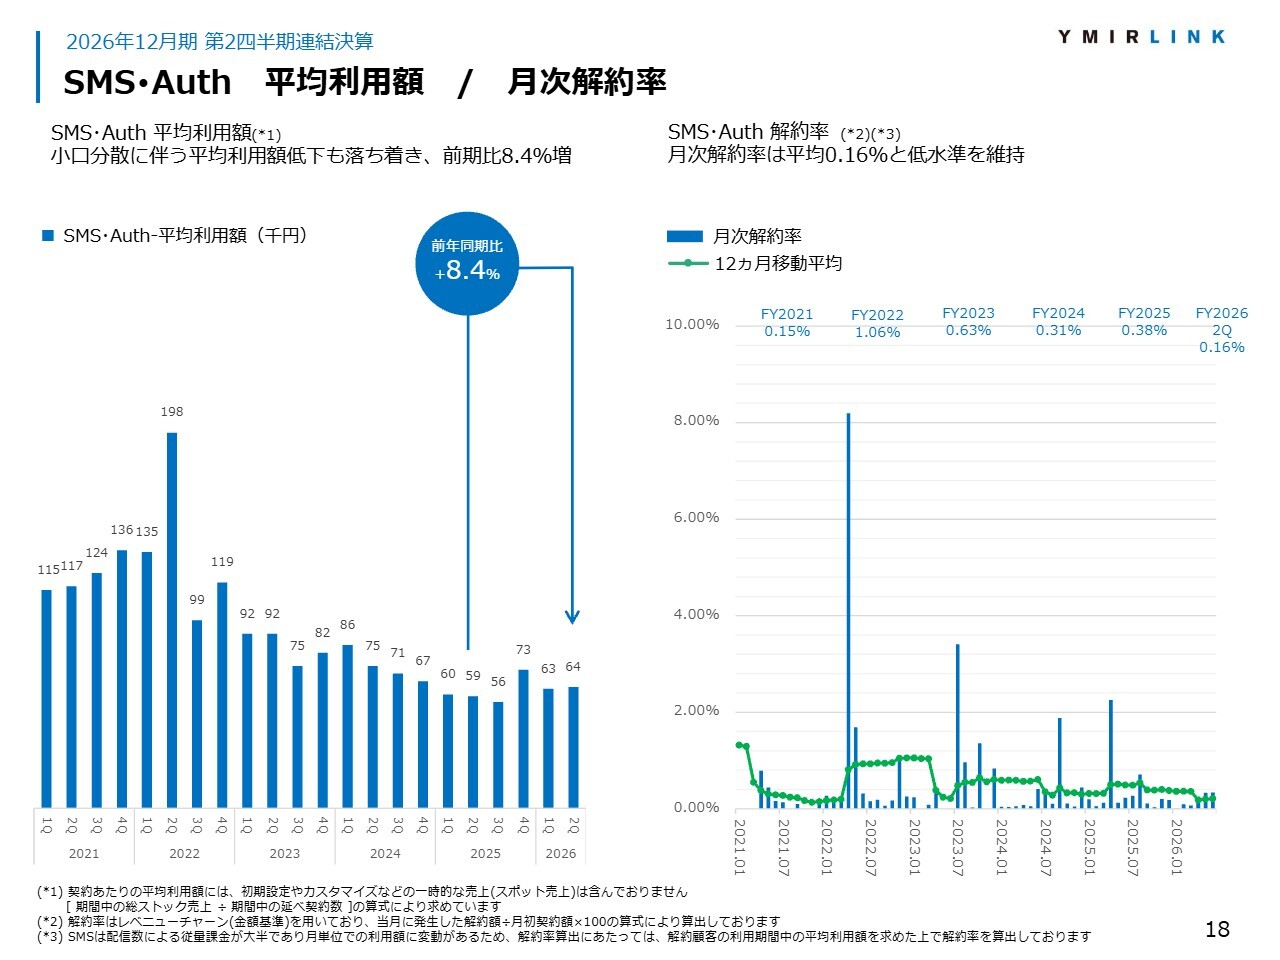
Task: Select the line 小口分散に伴う平均利用額低下も落ち着き
Action: [311, 155]
